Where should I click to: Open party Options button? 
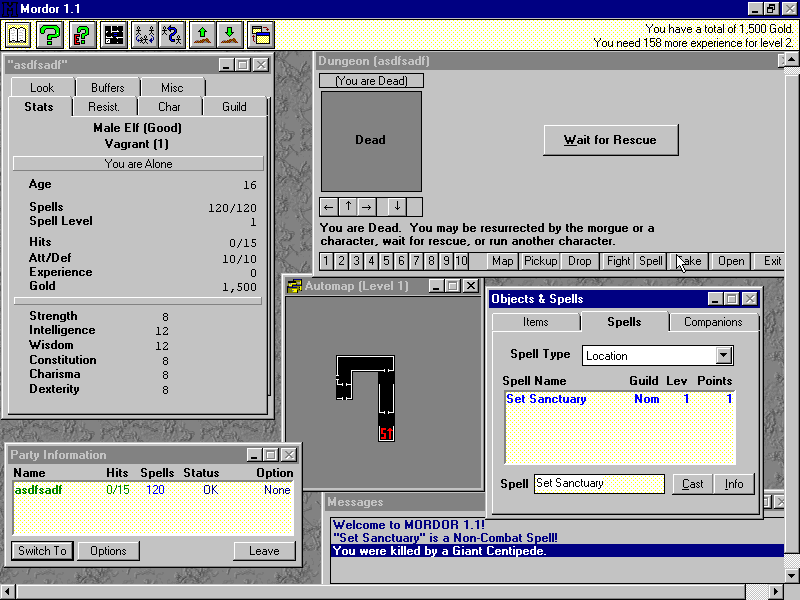click(108, 551)
